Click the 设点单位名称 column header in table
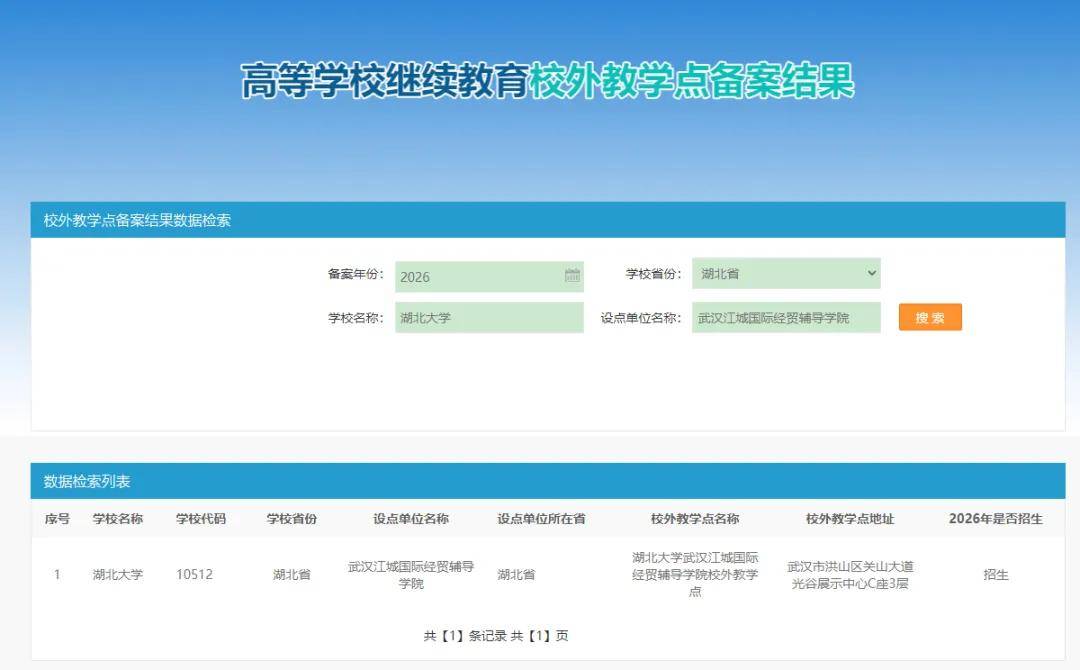 click(411, 519)
